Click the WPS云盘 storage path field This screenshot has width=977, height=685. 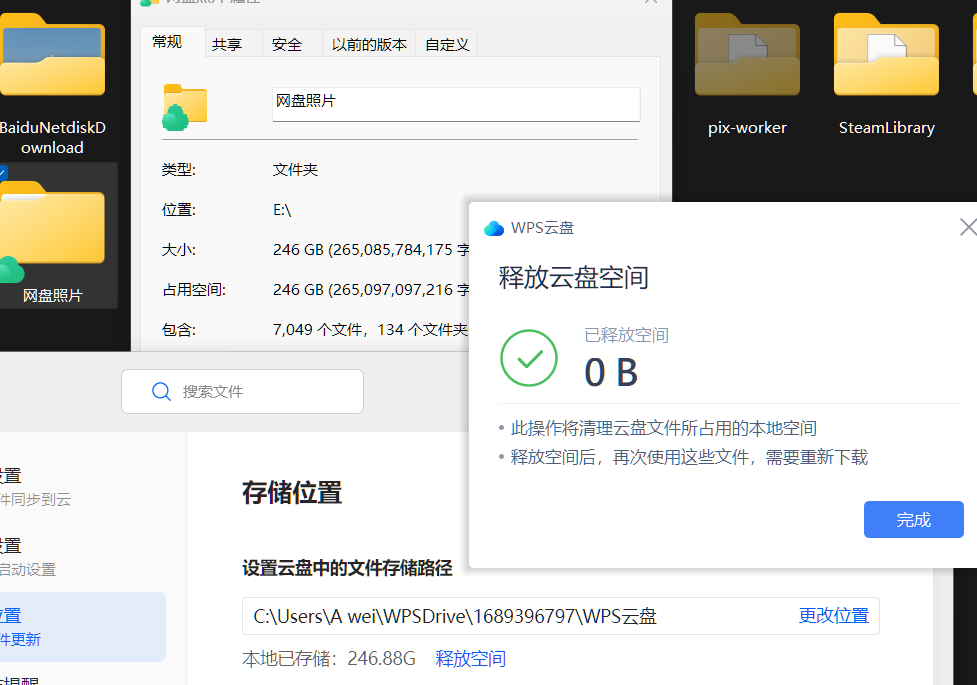(x=561, y=616)
